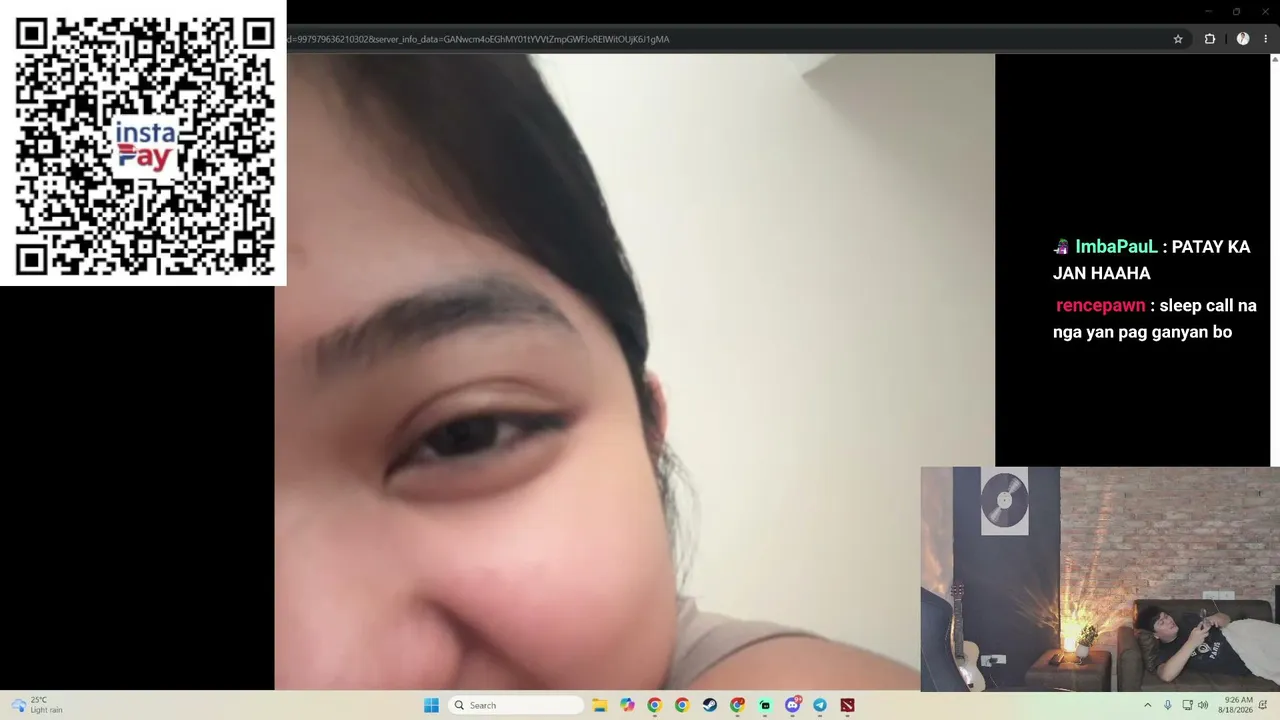Open the Chrome taskbar icon with red badge
Viewport: 1280px width, 720px height.
coord(737,705)
